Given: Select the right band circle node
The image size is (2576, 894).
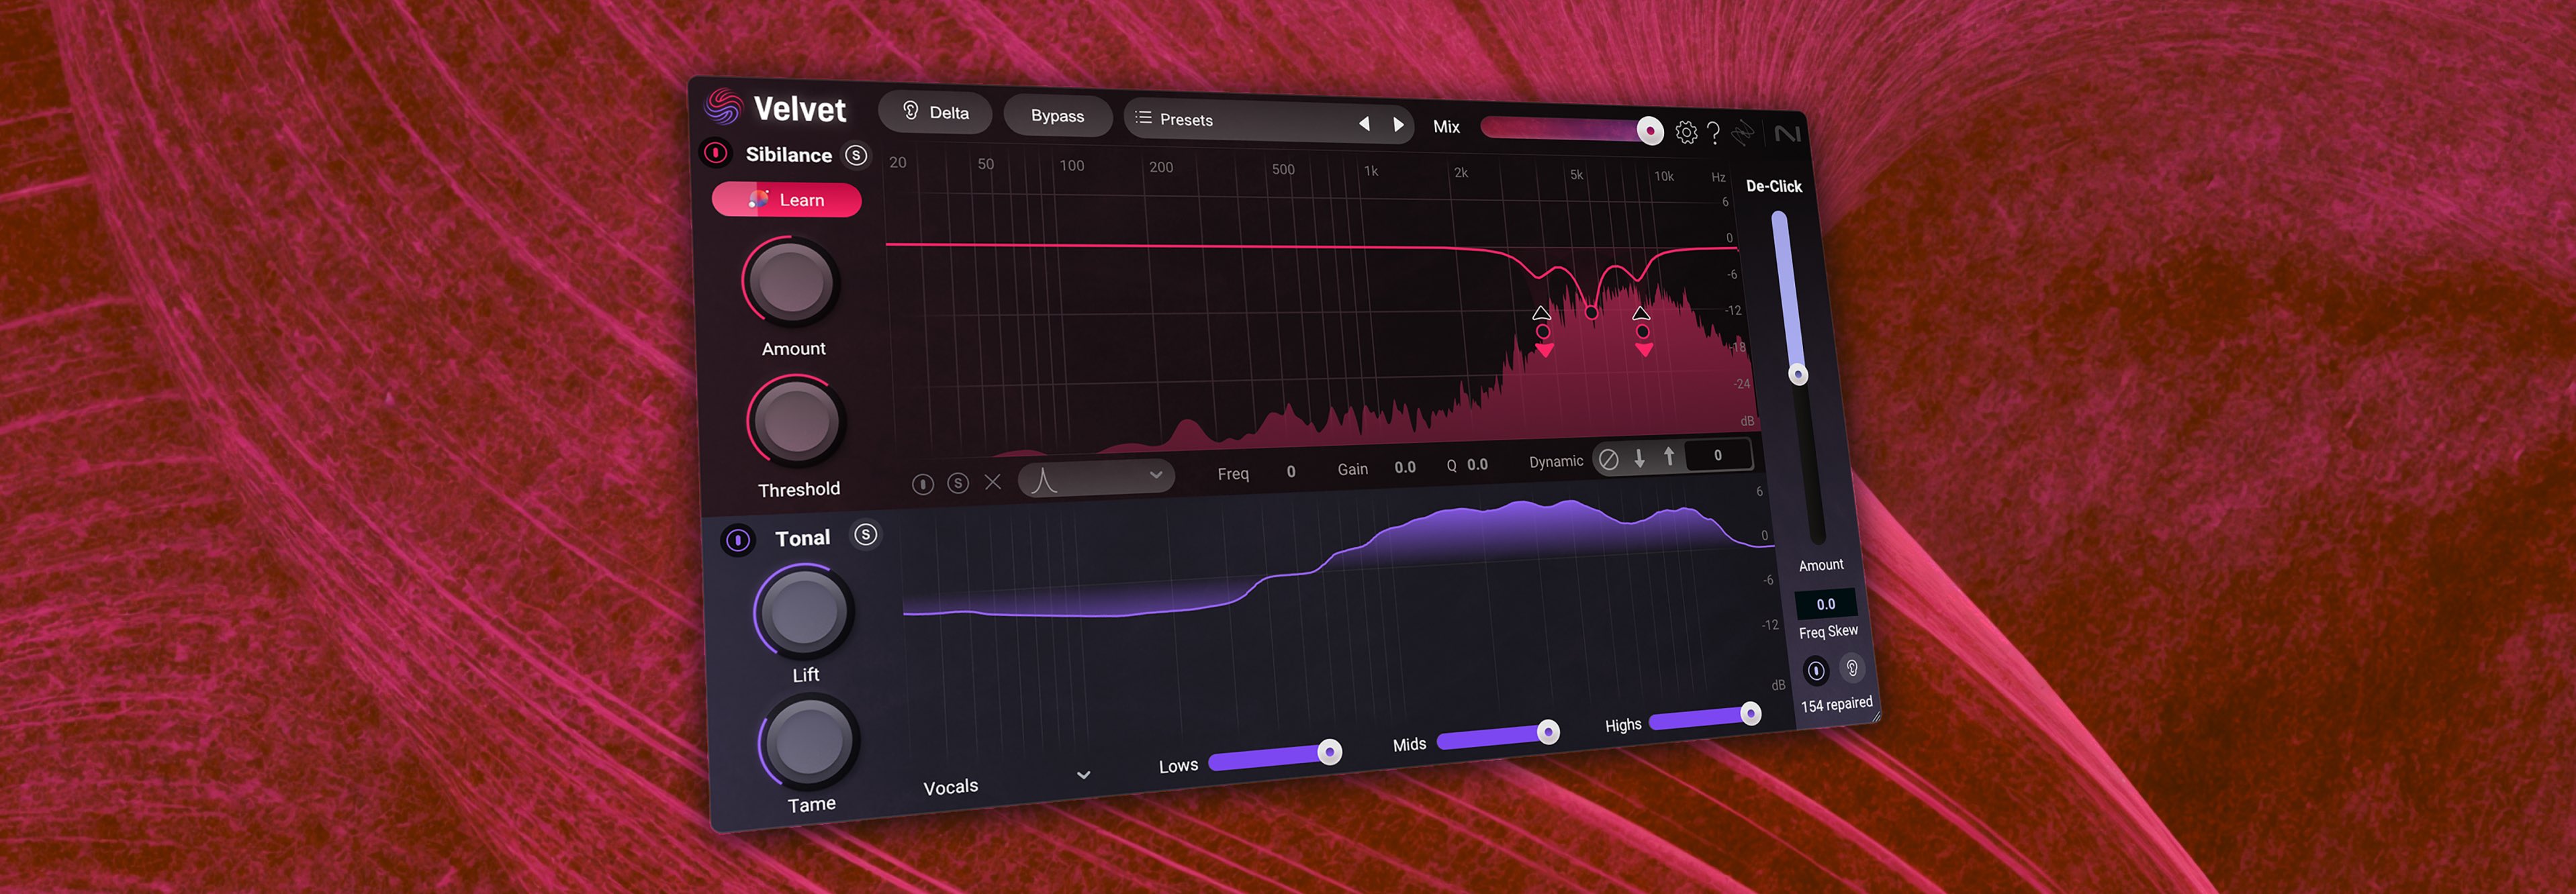Looking at the screenshot, I should 1642,331.
